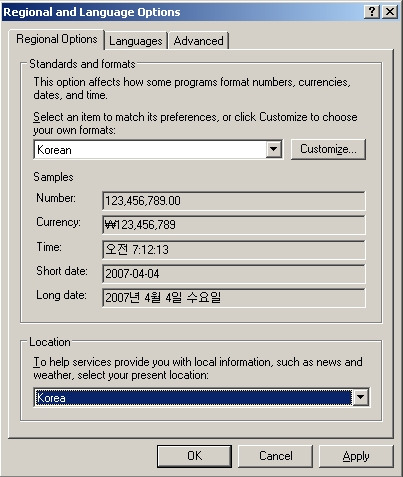Image resolution: width=403 pixels, height=477 pixels.
Task: Select the Korean standards and formats combo box
Action: (158, 149)
